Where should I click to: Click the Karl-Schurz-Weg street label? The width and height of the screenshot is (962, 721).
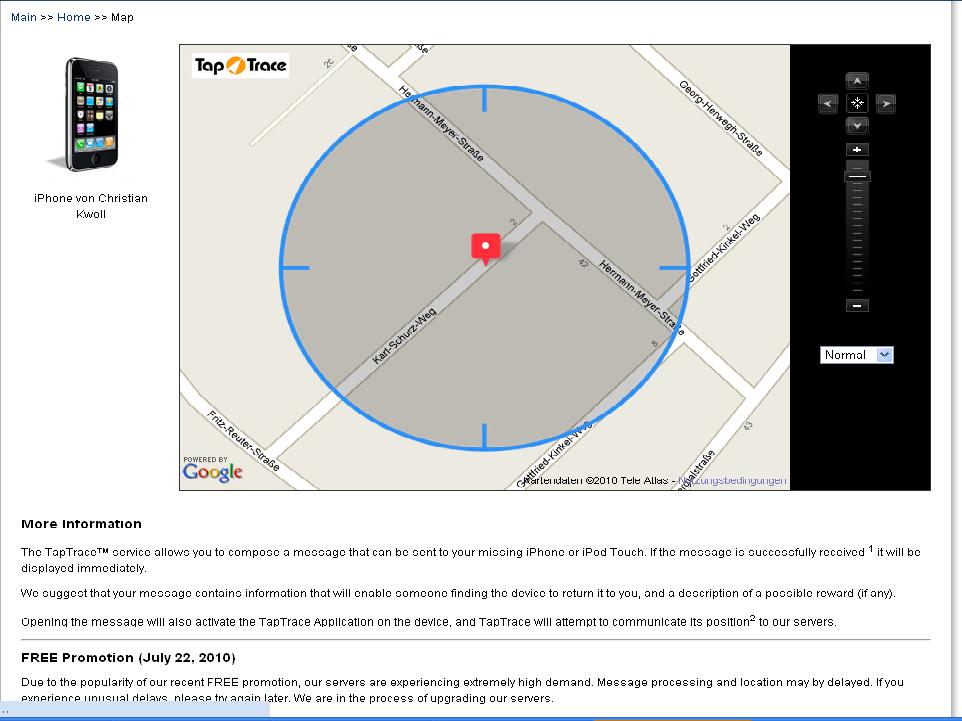click(x=404, y=336)
